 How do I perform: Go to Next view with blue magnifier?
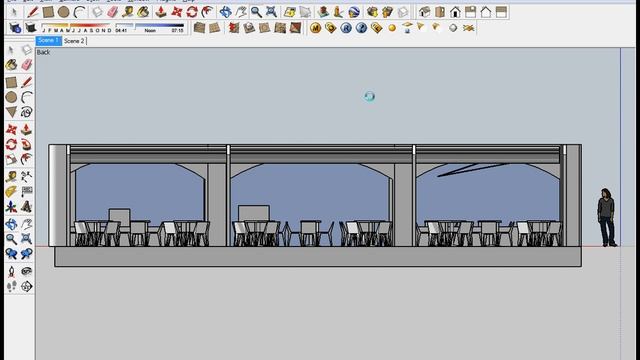tap(27, 254)
